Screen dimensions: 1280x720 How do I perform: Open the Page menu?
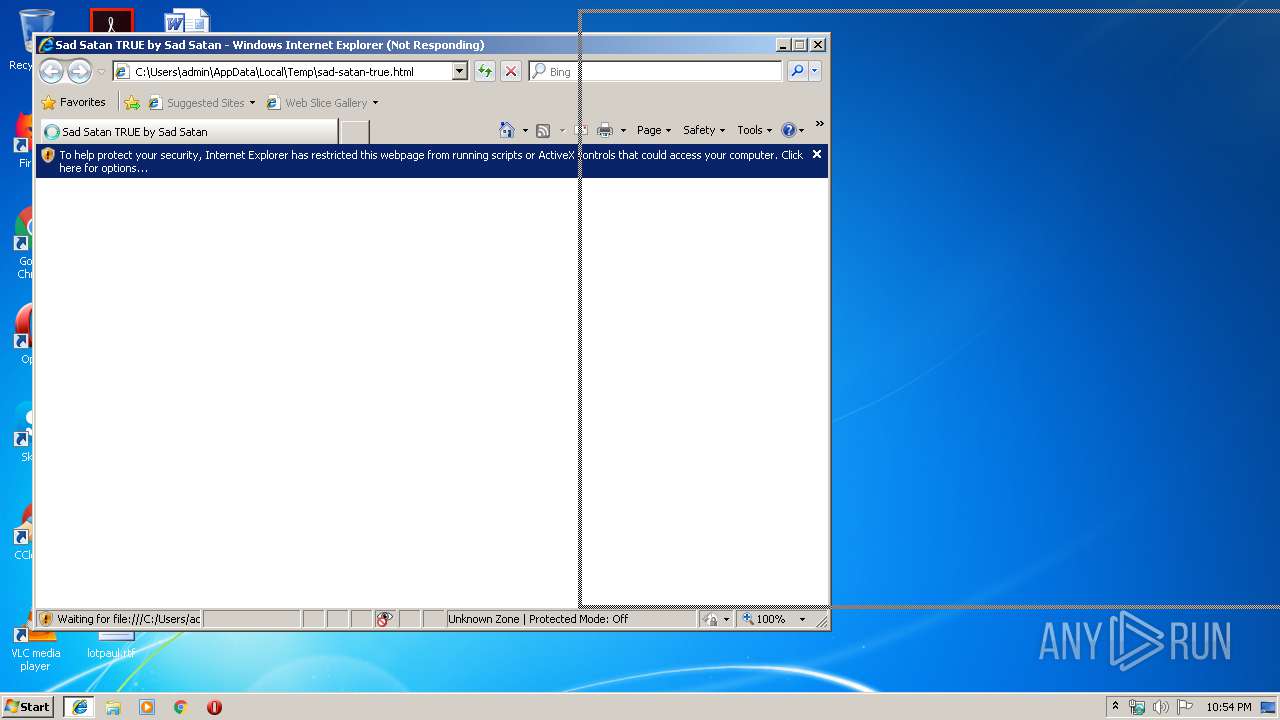pos(654,130)
